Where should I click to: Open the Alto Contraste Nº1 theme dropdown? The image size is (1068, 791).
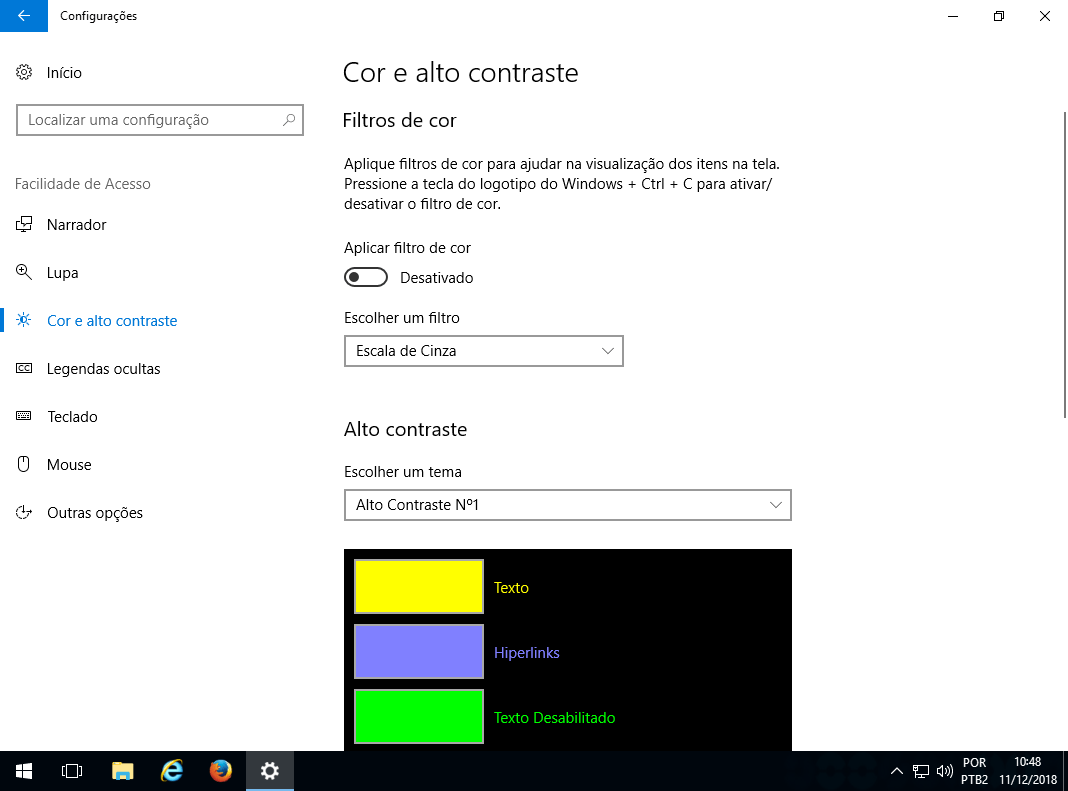pos(567,505)
